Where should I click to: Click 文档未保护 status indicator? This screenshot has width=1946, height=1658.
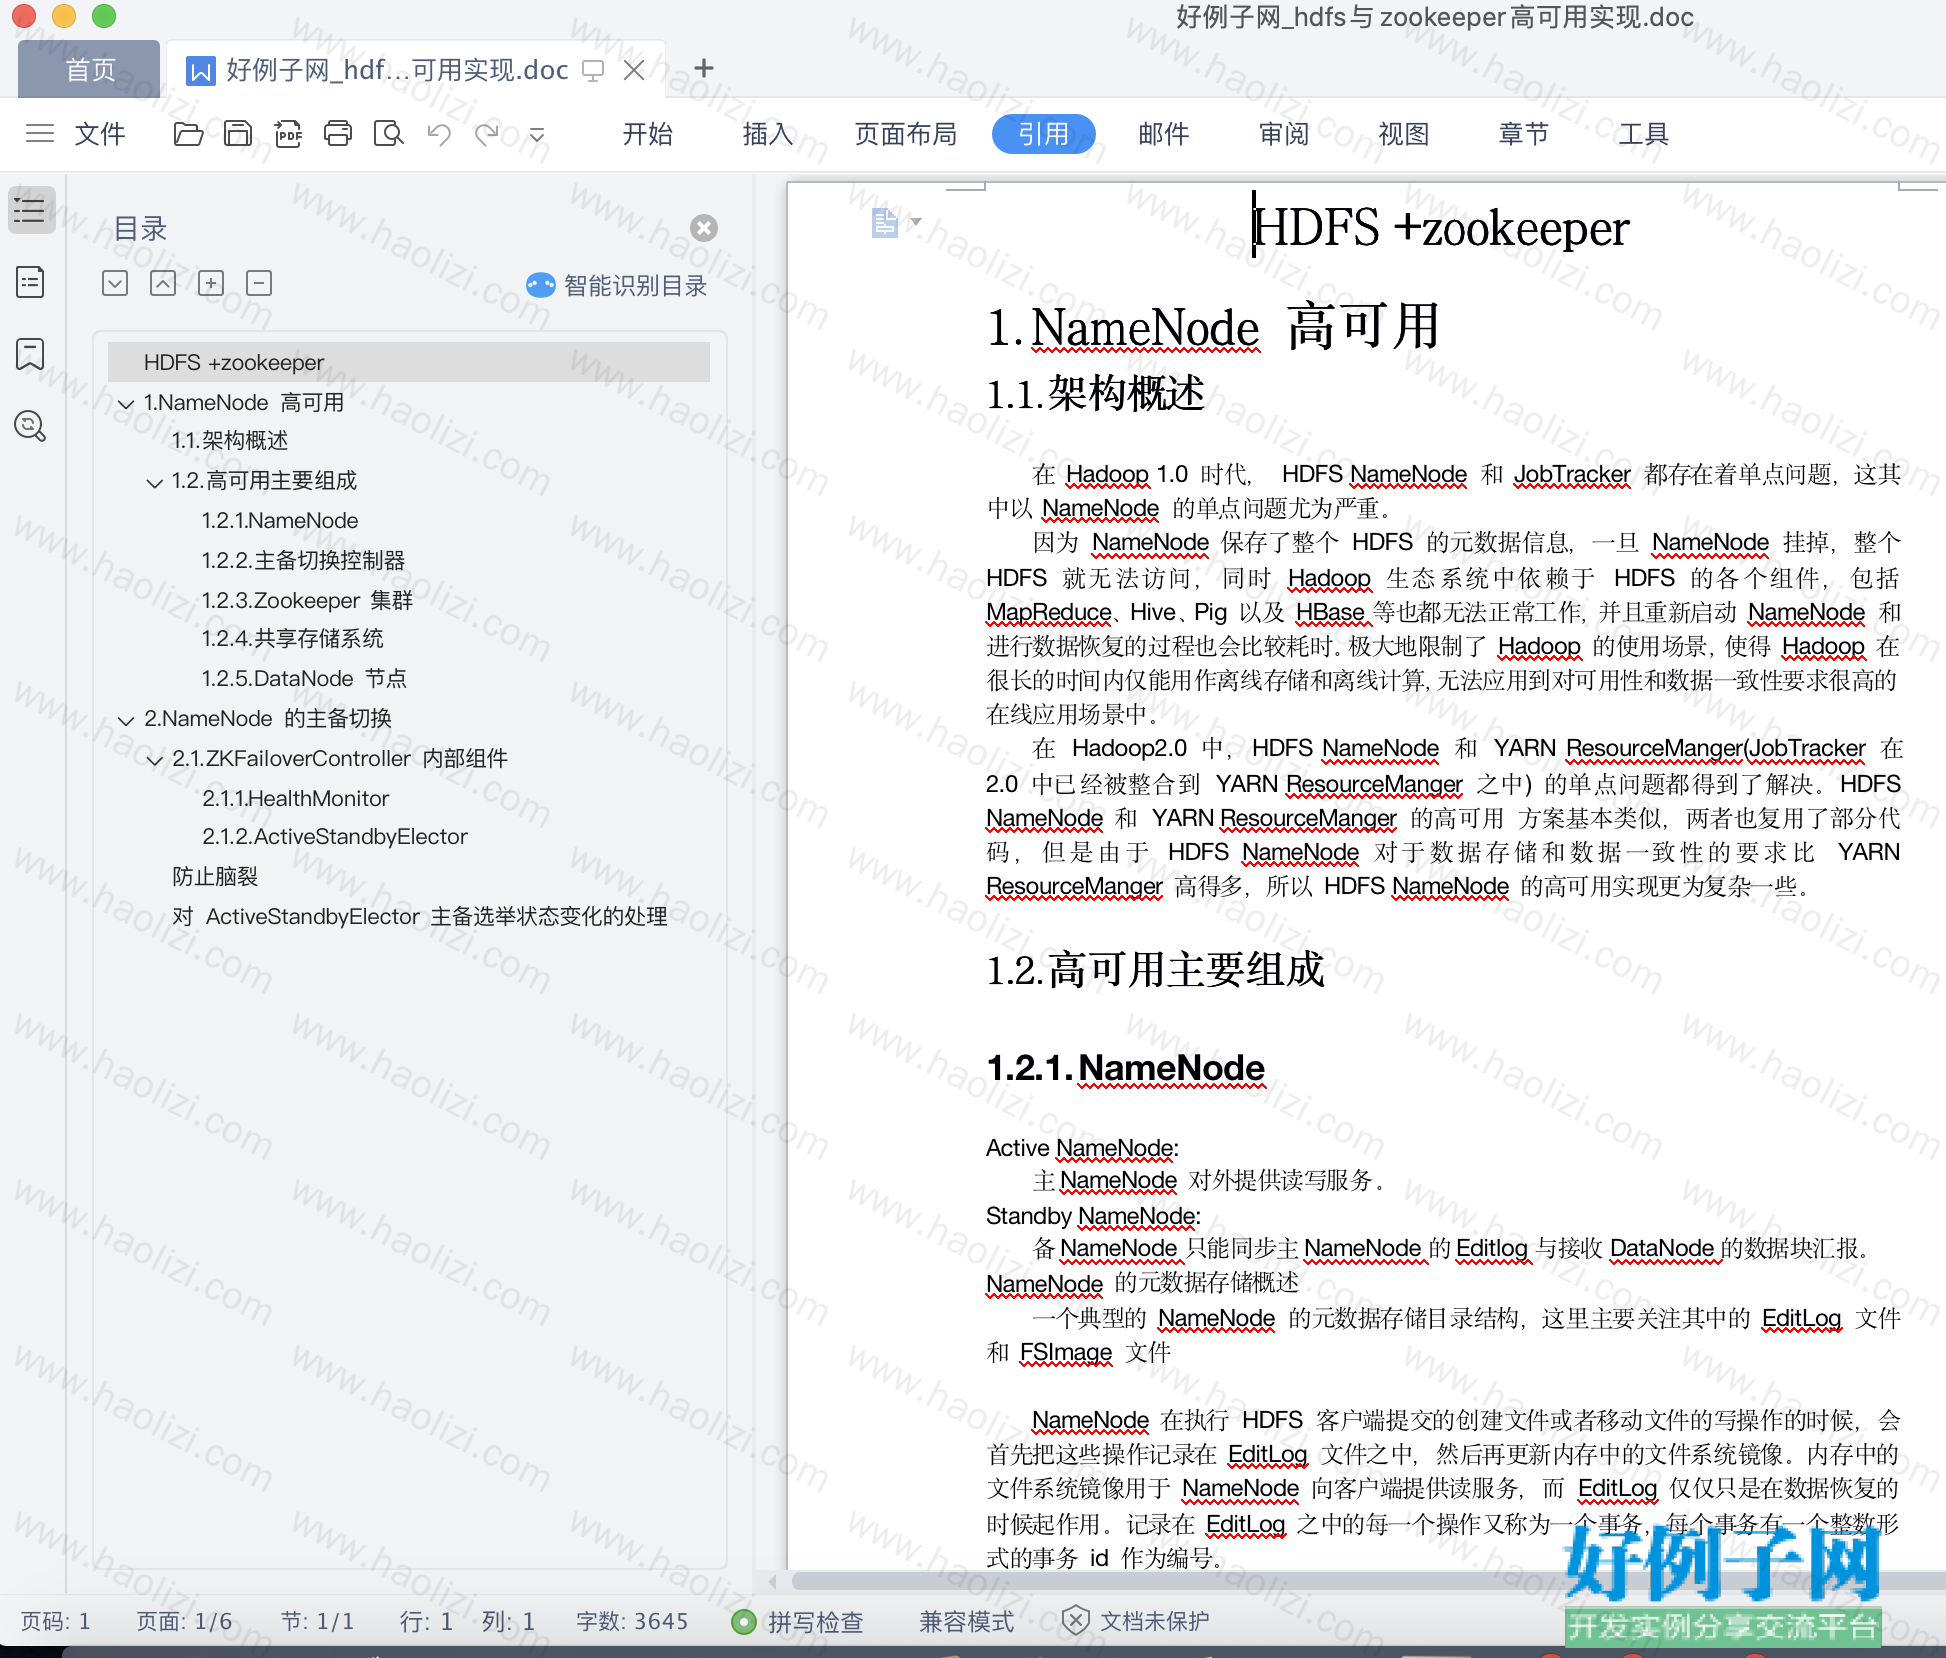tap(1136, 1621)
